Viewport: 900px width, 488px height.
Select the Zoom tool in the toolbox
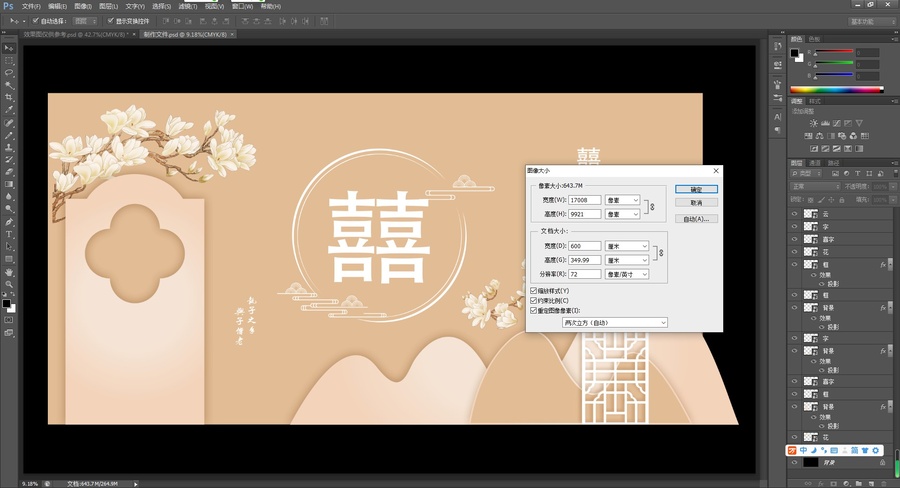tap(9, 284)
